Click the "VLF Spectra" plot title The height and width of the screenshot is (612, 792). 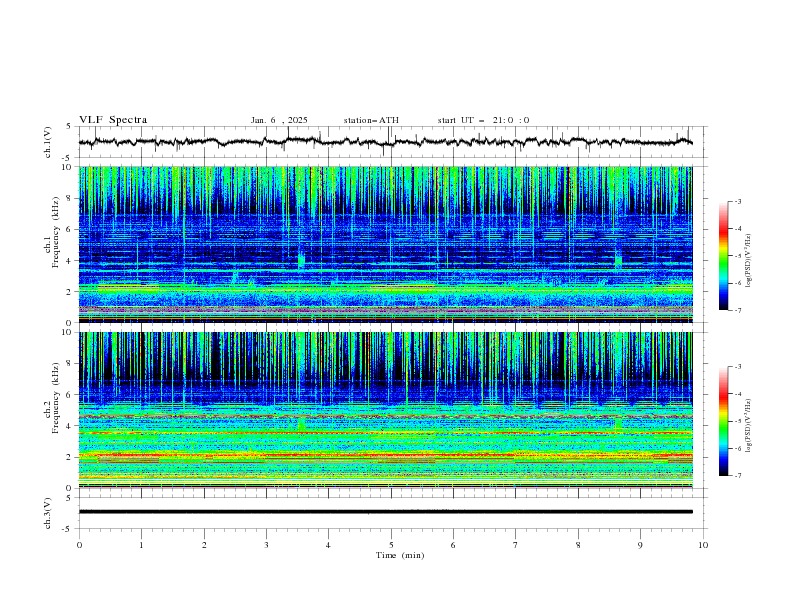[113, 120]
